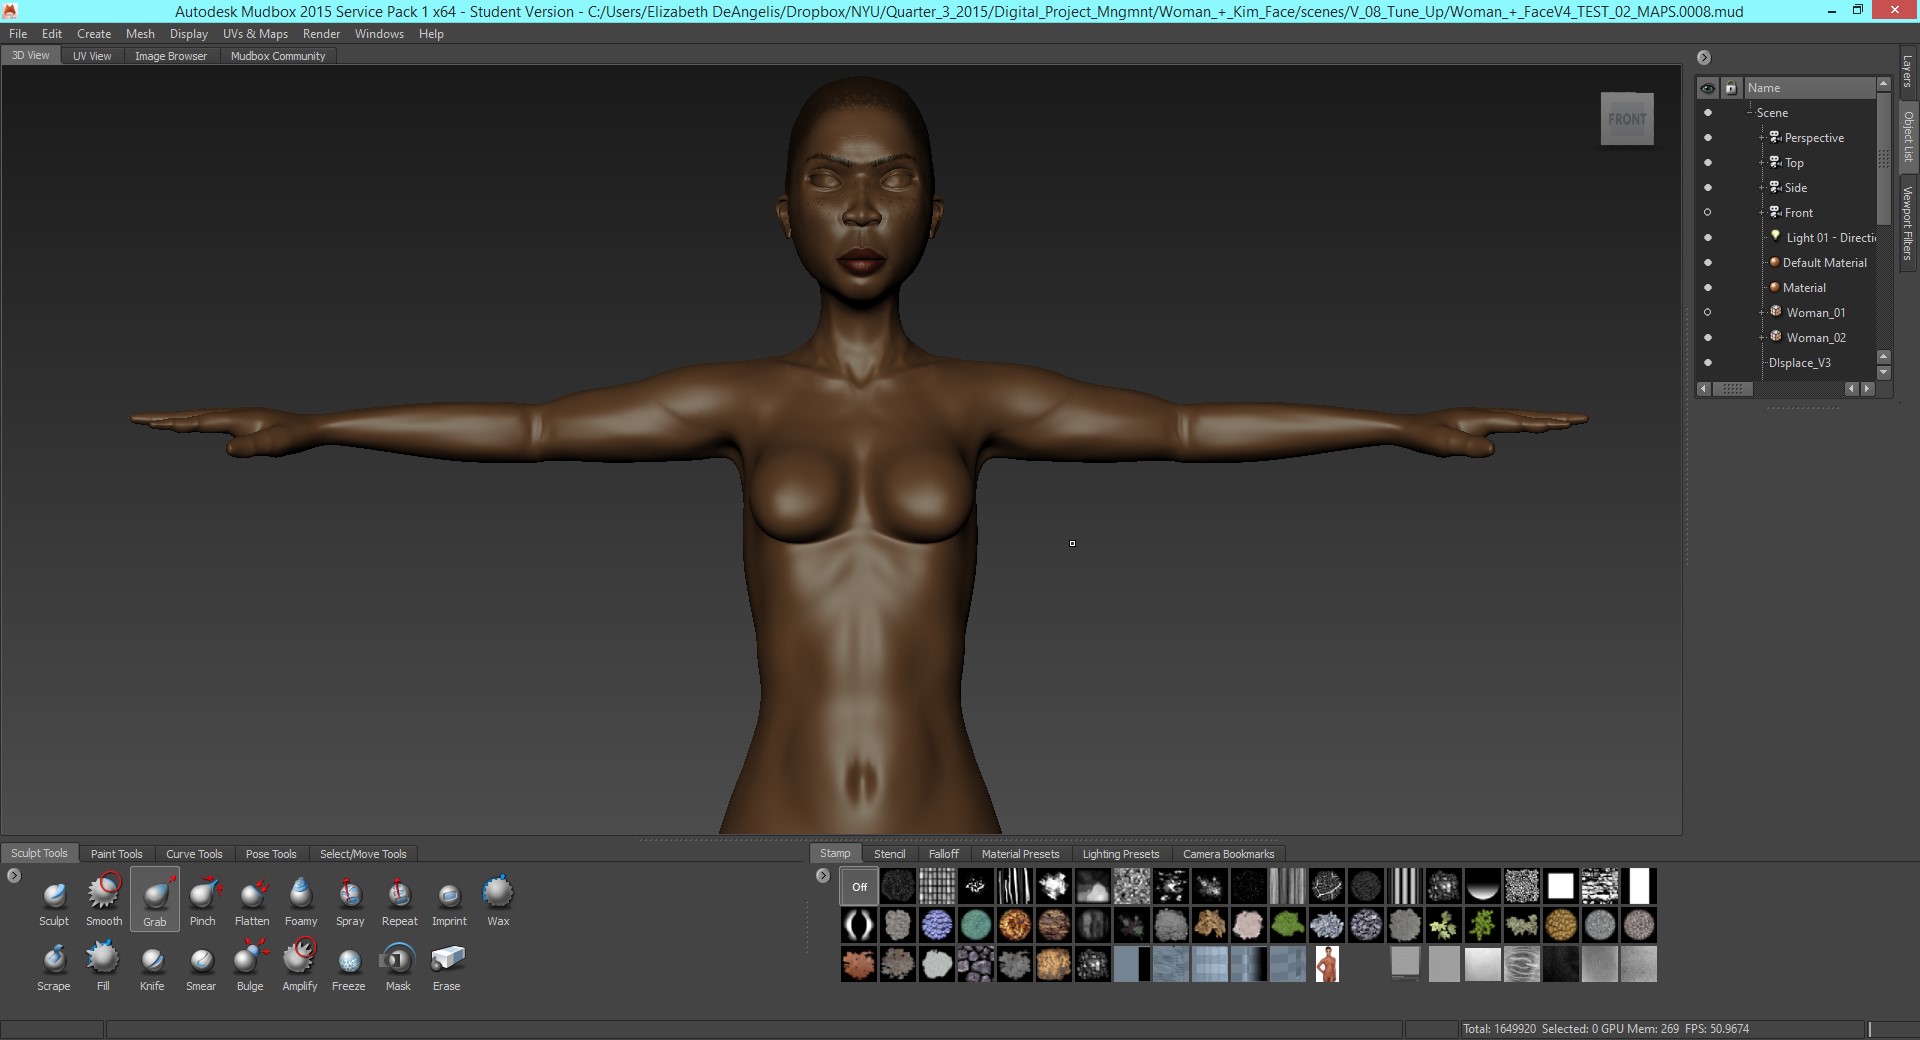This screenshot has width=1920, height=1040.
Task: Click the lock column header icon
Action: point(1730,88)
